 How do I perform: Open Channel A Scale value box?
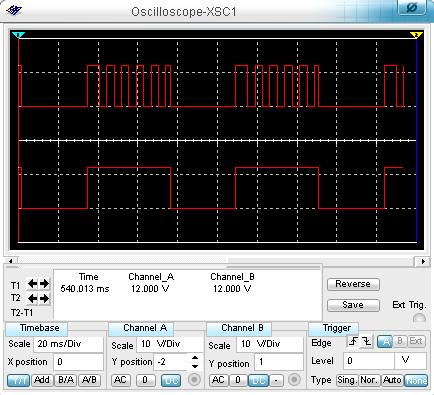pyautogui.click(x=169, y=344)
